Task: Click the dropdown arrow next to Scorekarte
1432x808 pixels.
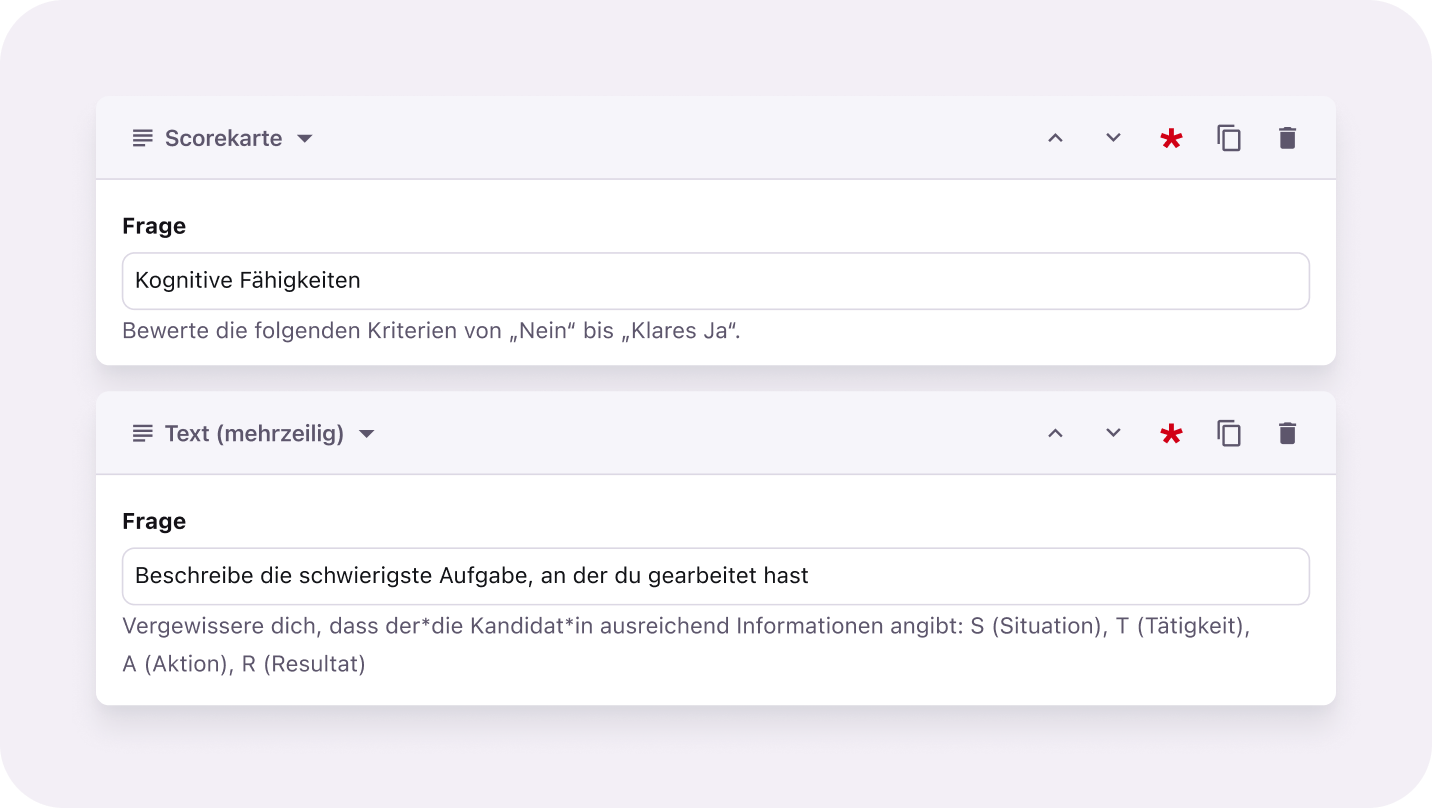Action: [x=305, y=138]
